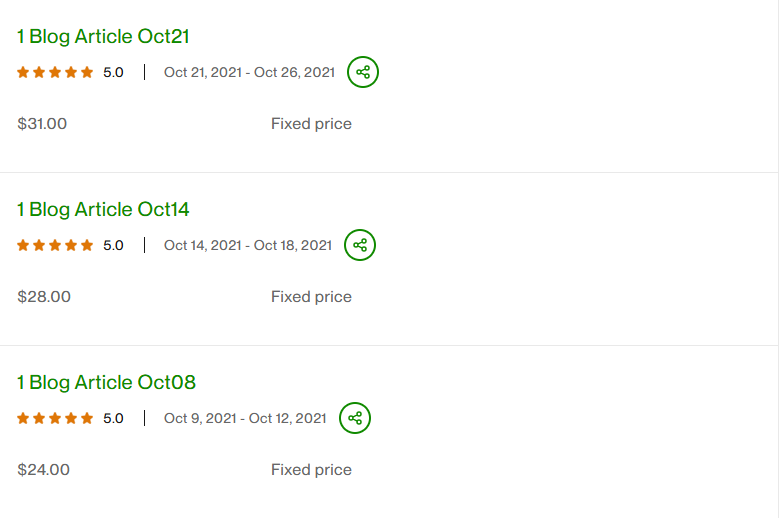Click Fixed price label next to $24.00
The width and height of the screenshot is (783, 518).
pyautogui.click(x=311, y=470)
